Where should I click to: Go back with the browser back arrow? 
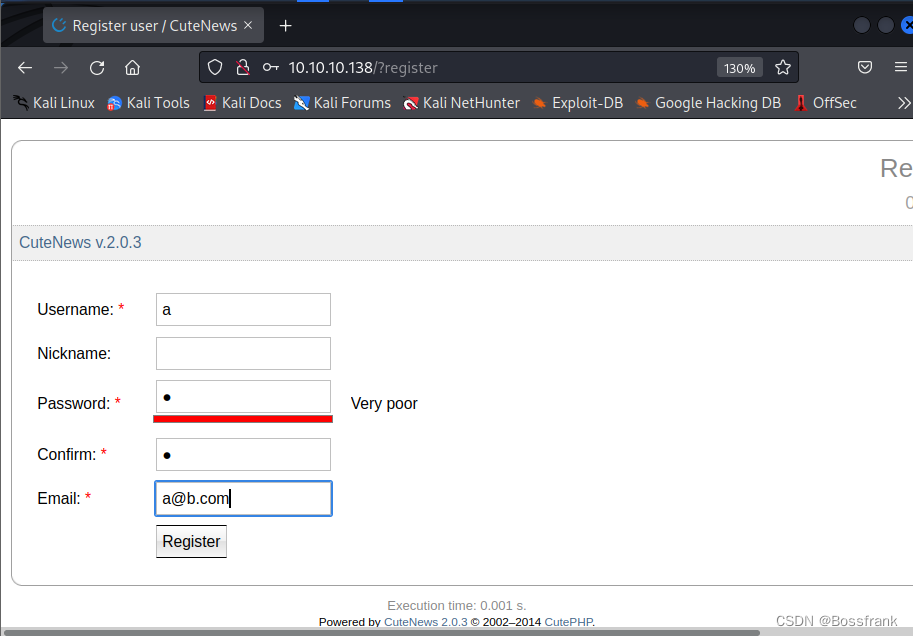[x=25, y=68]
